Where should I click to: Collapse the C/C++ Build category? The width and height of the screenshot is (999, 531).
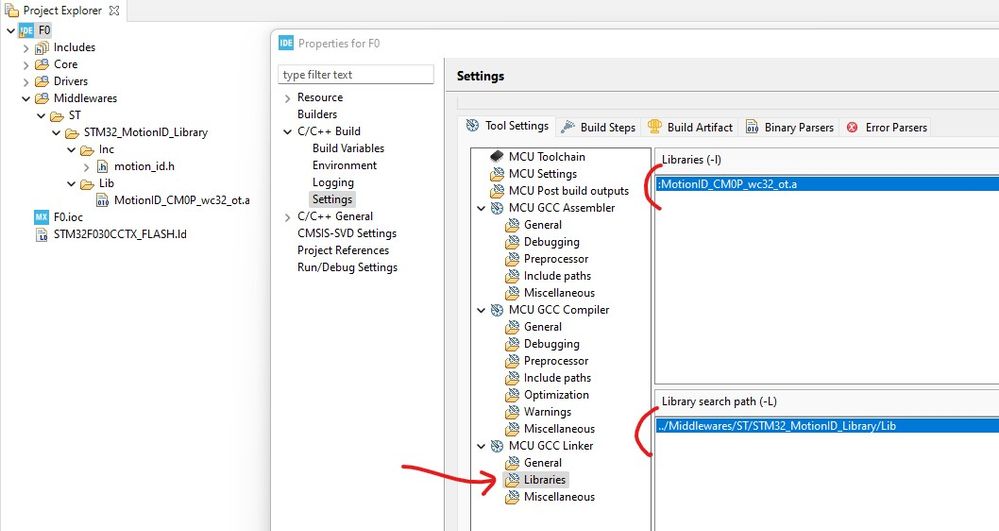tap(287, 131)
